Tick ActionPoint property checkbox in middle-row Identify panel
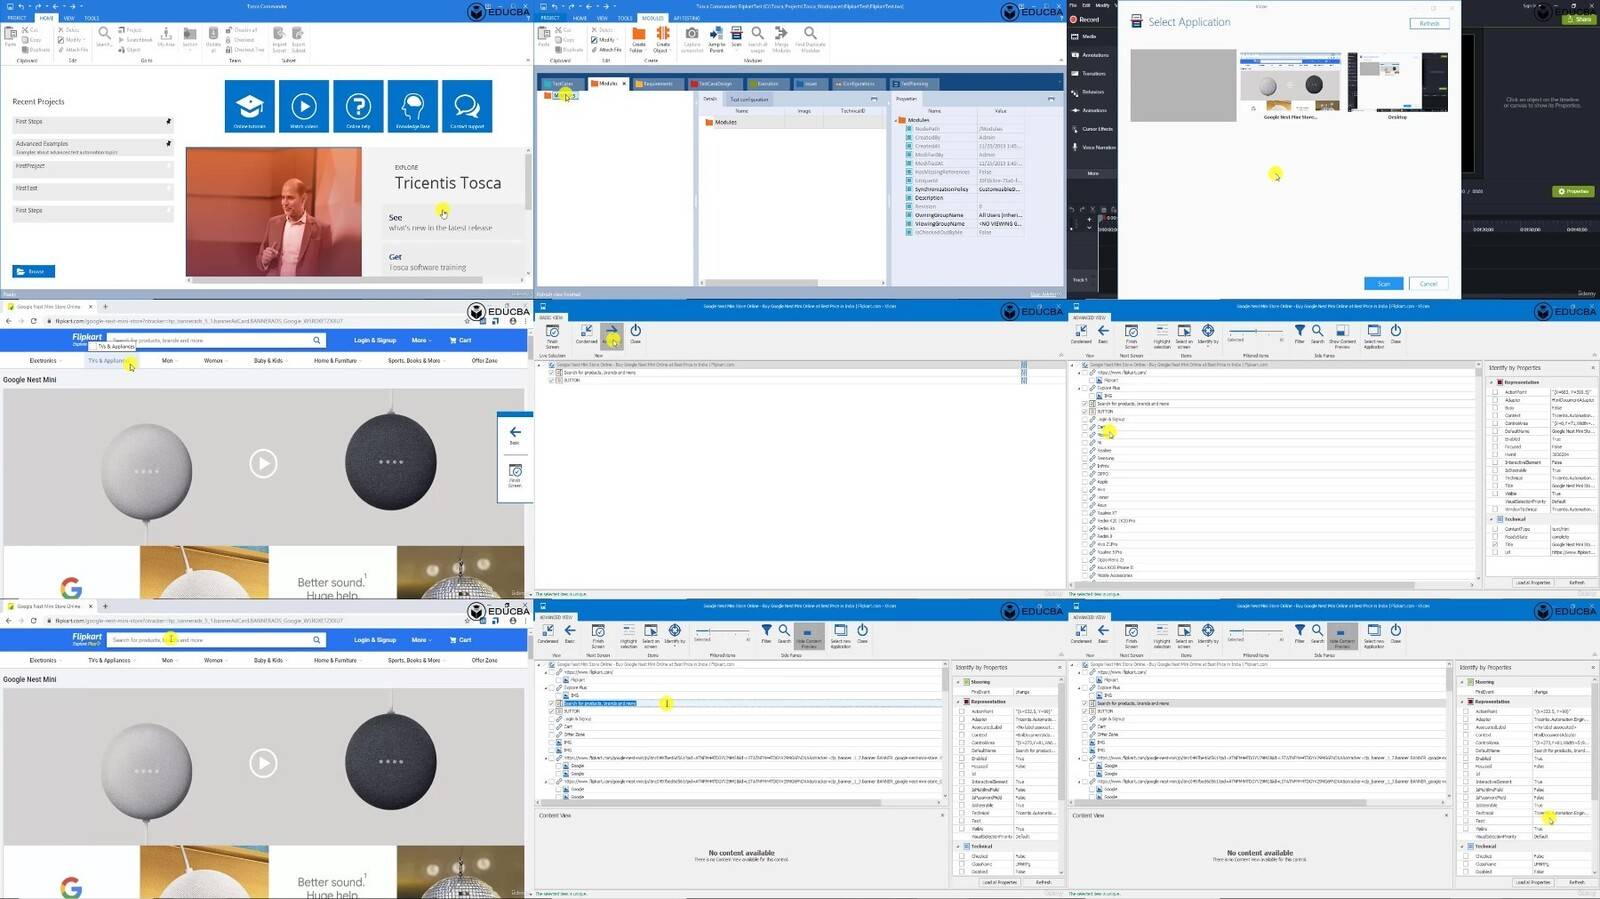Screen dimensions: 1600x899 coord(1495,392)
